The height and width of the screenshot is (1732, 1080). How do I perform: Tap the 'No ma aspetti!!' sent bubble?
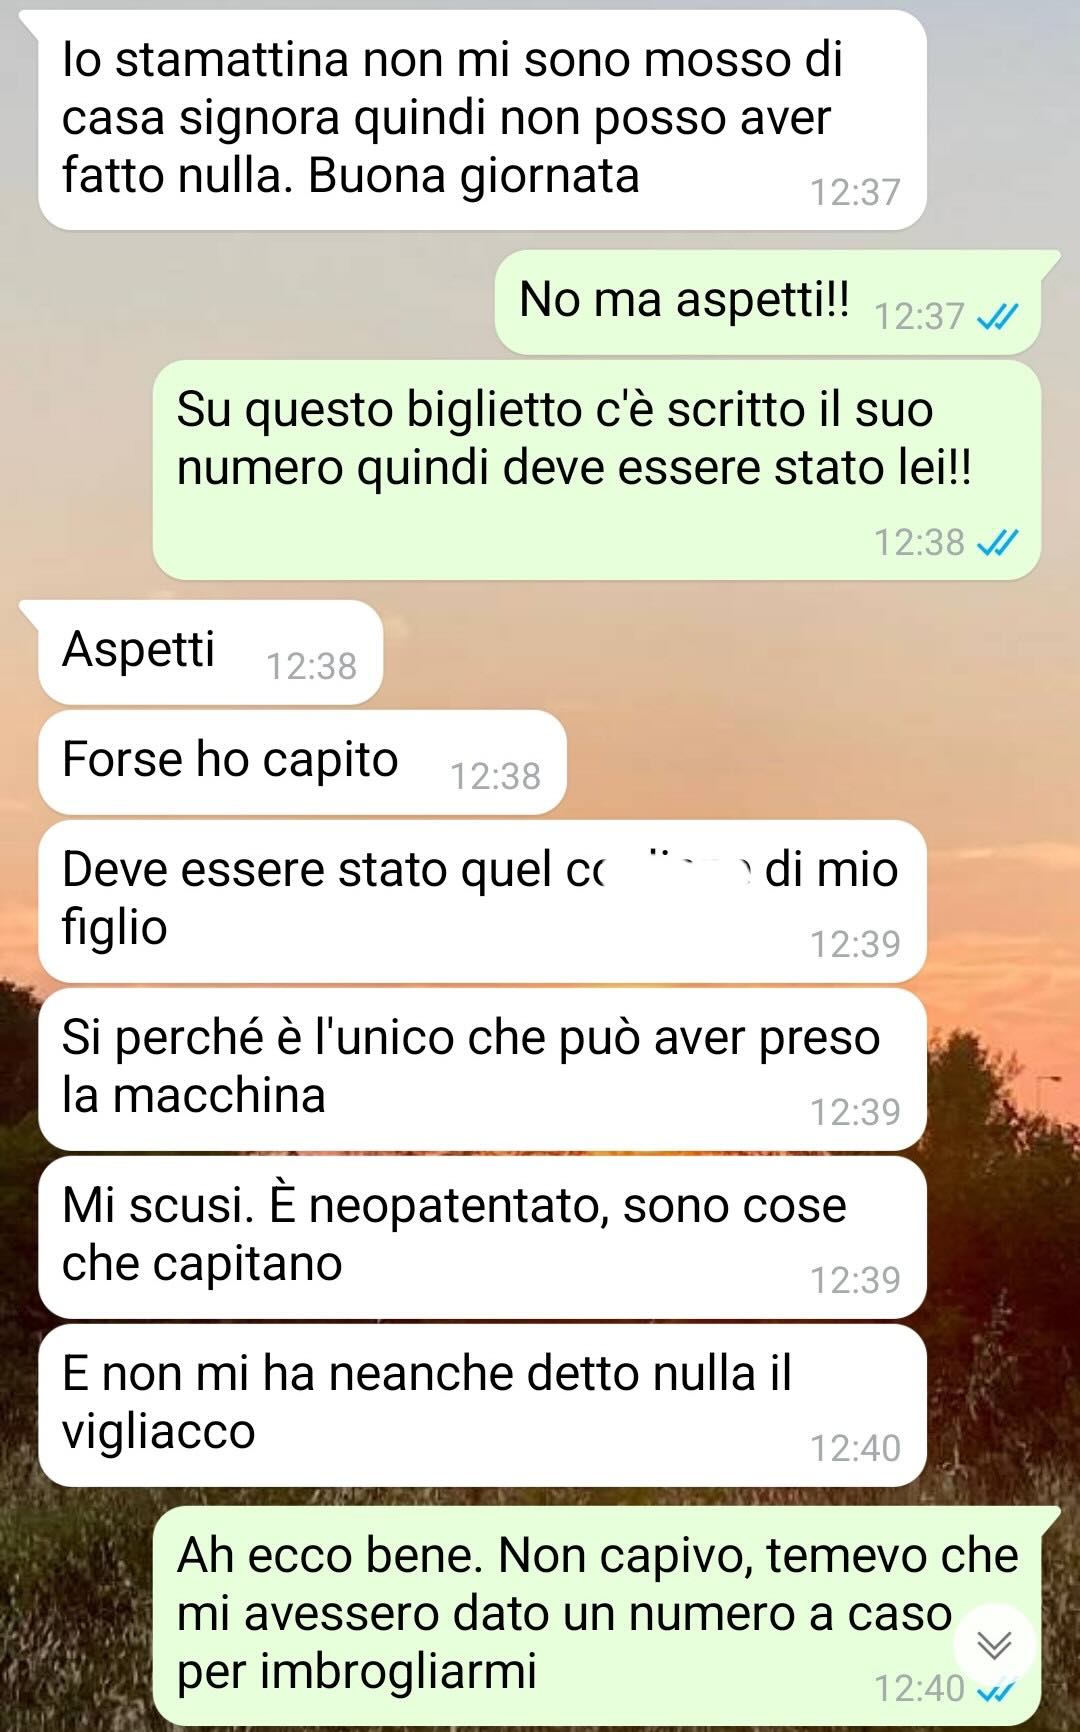tap(768, 302)
